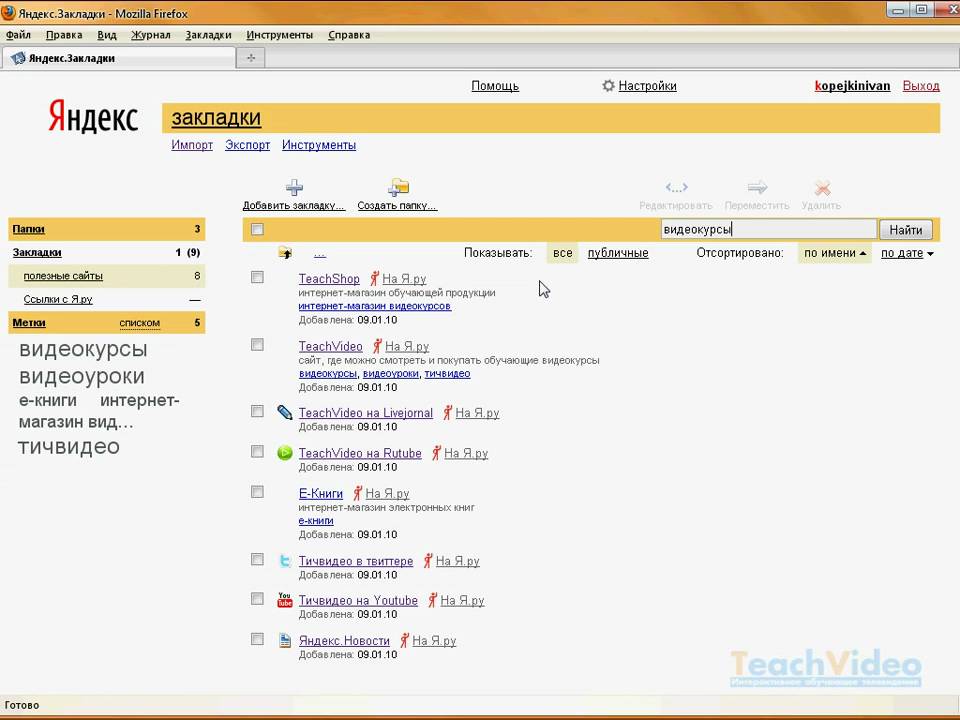Click the Edit (Редактировать) brackets icon
The image size is (960, 720).
point(676,187)
